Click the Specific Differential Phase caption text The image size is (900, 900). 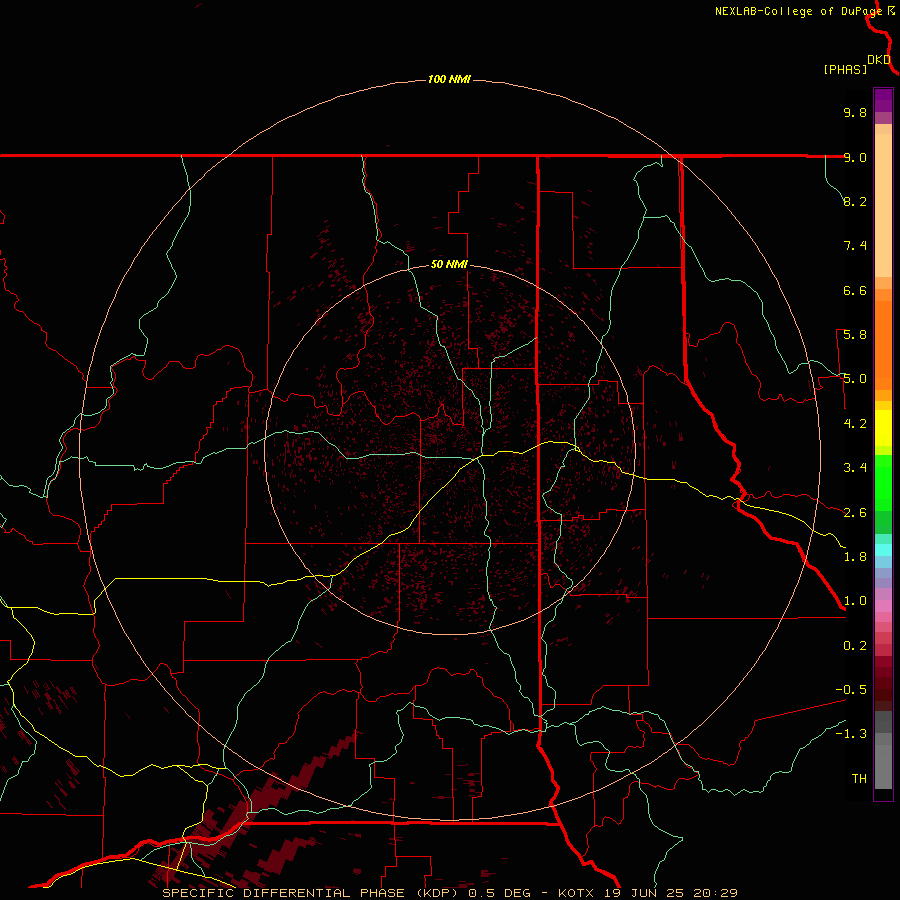pyautogui.click(x=449, y=893)
